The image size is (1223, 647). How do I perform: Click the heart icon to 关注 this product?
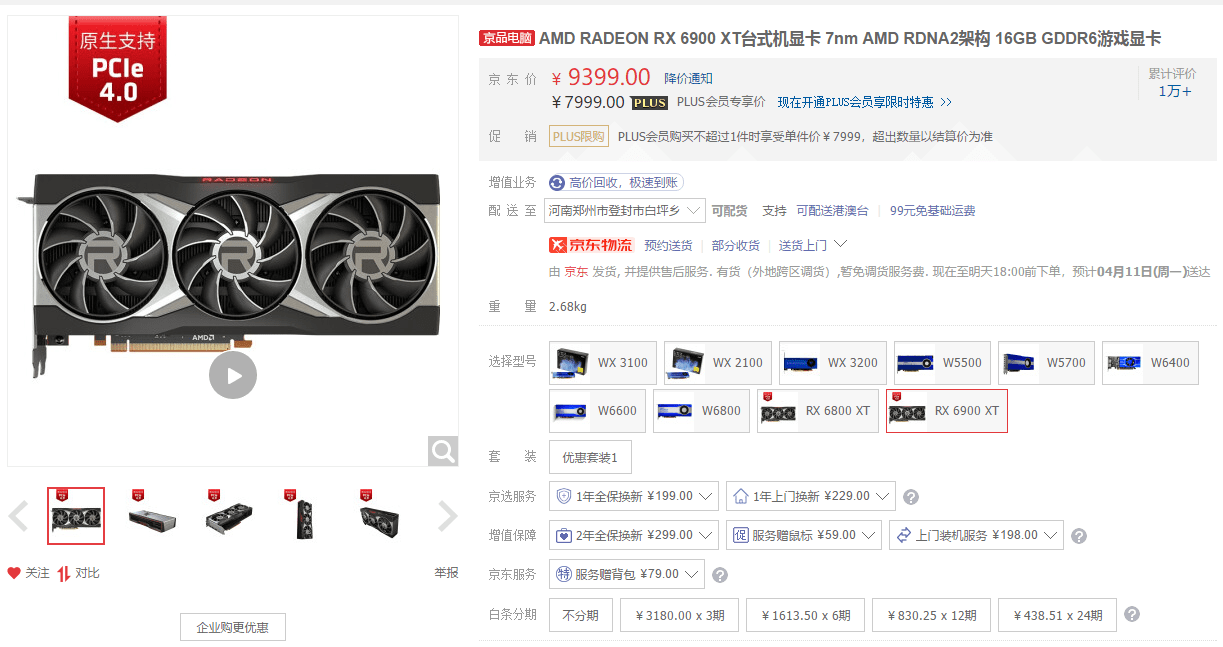[13, 572]
